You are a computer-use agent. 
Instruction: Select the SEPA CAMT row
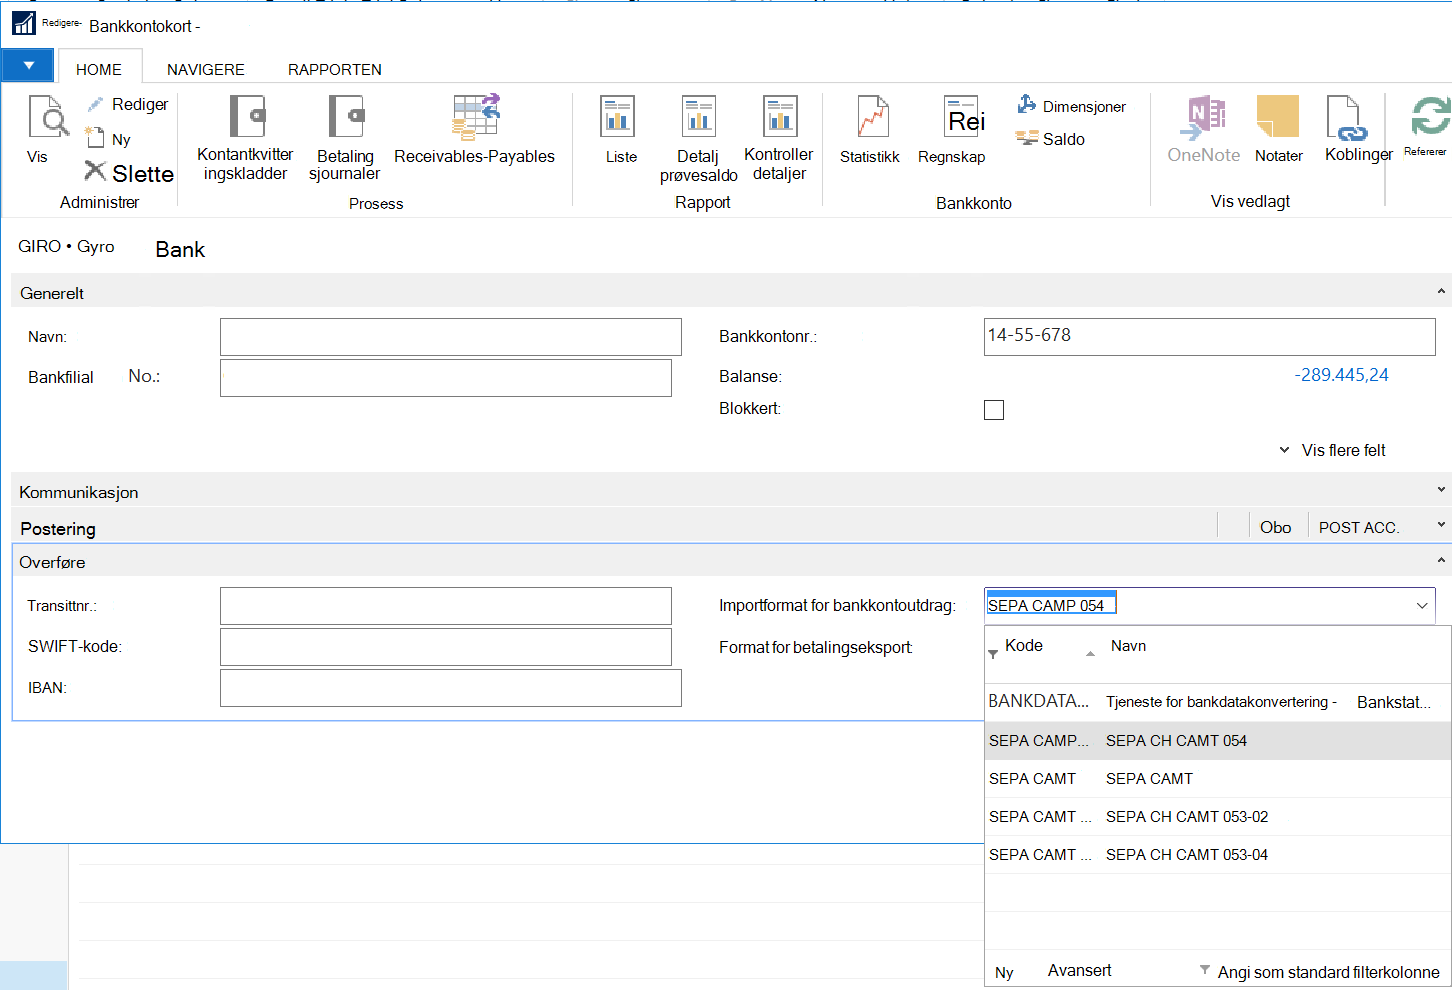[x=1218, y=779]
